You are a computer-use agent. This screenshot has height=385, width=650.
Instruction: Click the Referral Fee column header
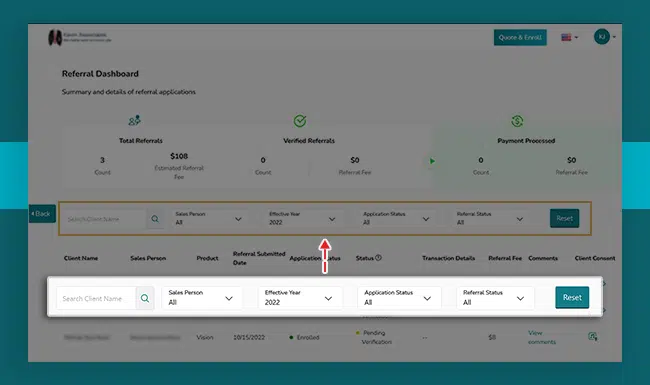pos(505,258)
